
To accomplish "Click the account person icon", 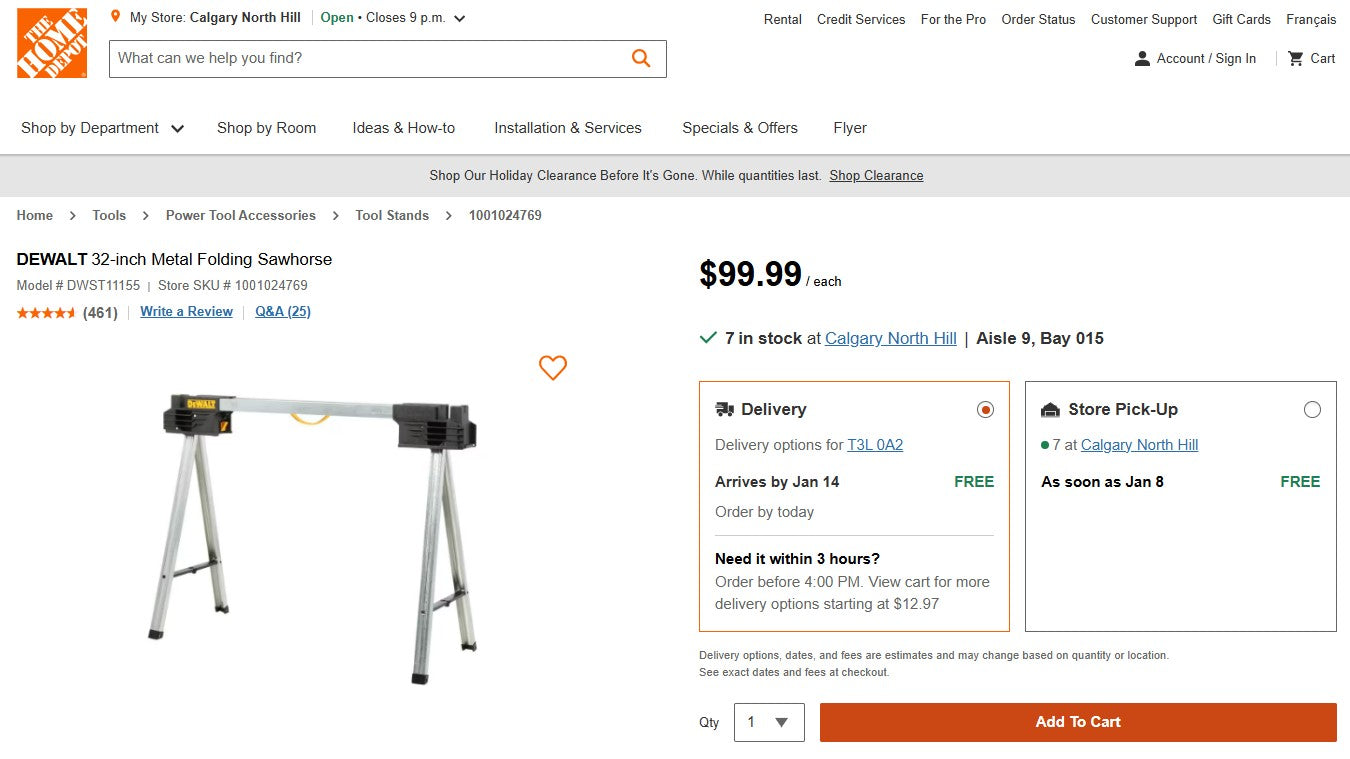I will [1141, 58].
